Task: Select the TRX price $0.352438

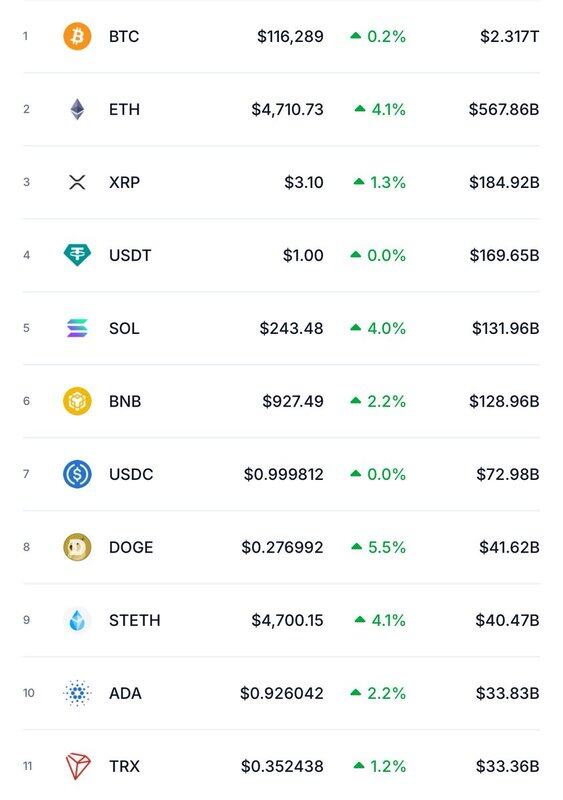Action: tap(282, 766)
